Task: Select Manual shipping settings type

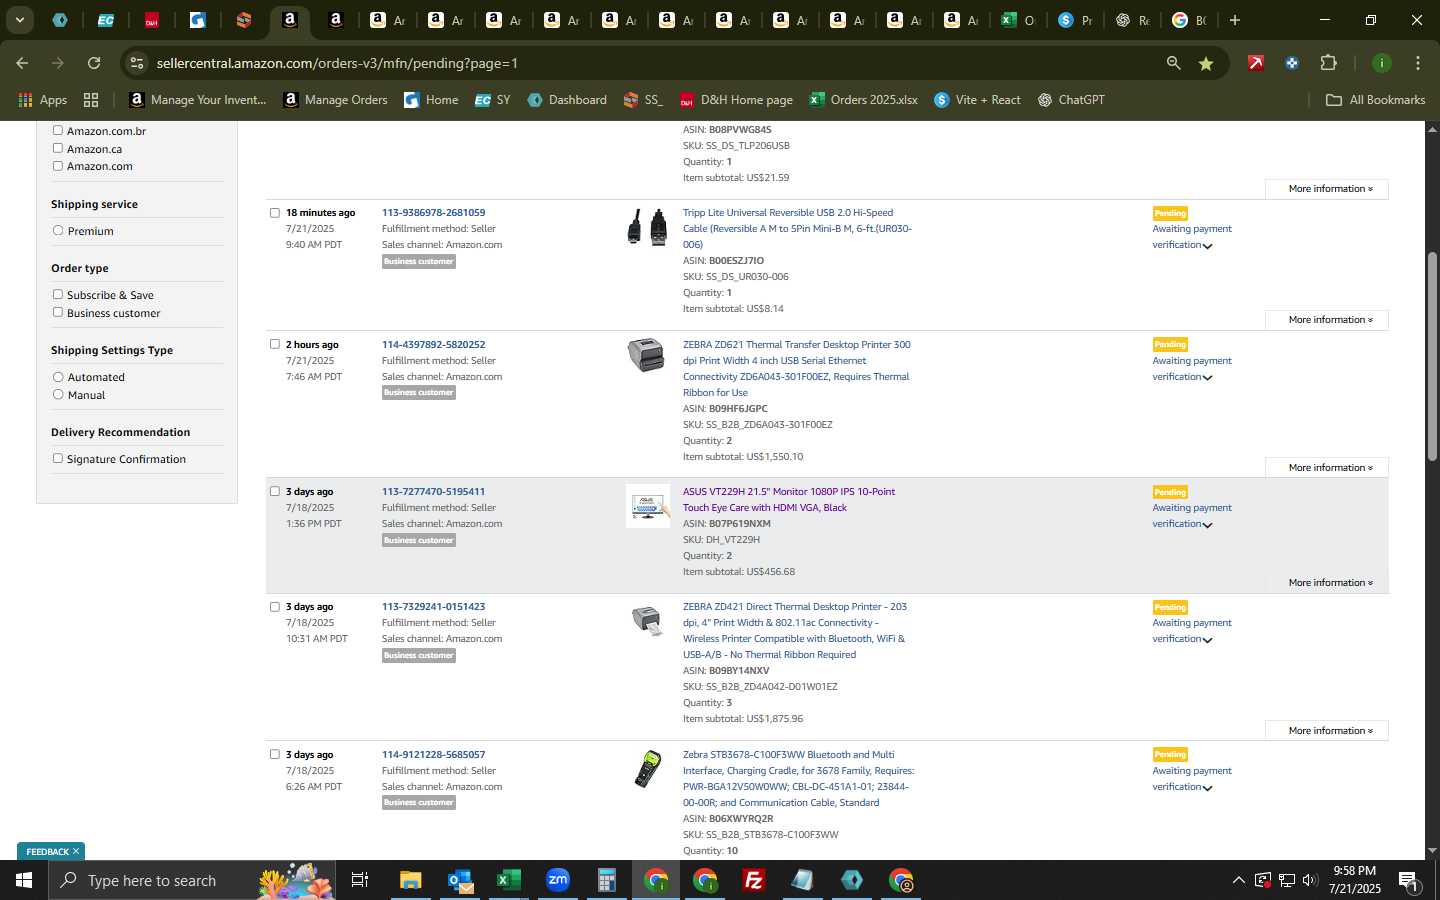Action: point(58,394)
